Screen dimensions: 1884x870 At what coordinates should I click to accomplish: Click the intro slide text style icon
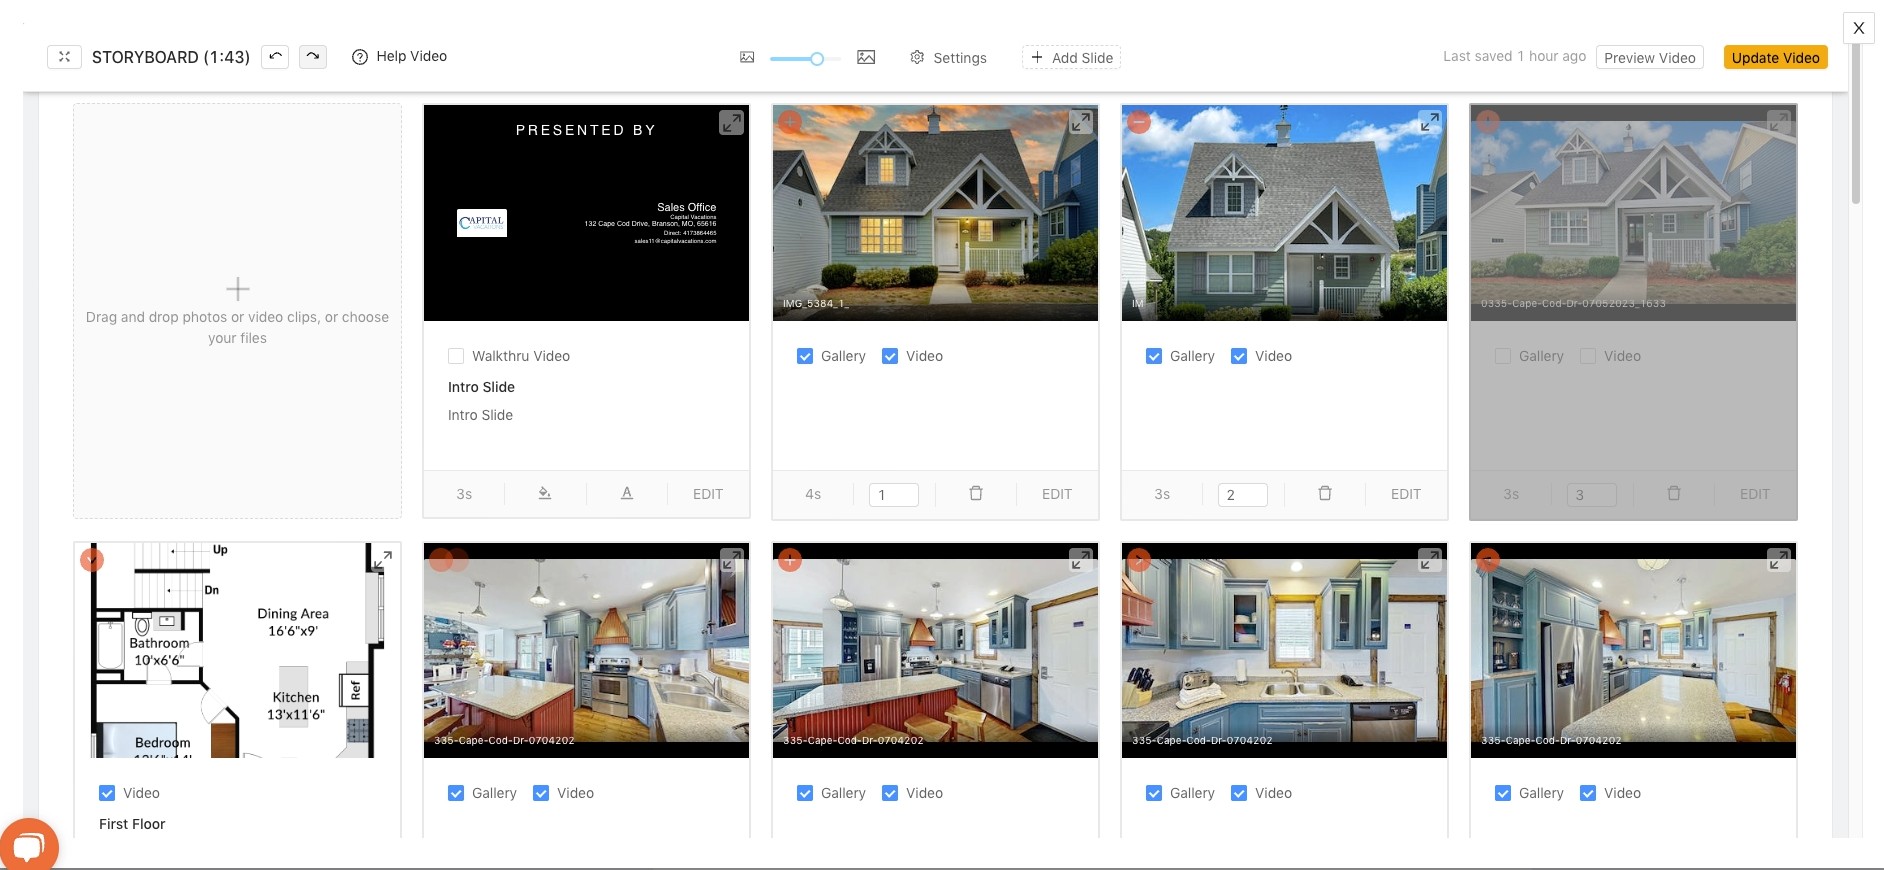pos(627,494)
